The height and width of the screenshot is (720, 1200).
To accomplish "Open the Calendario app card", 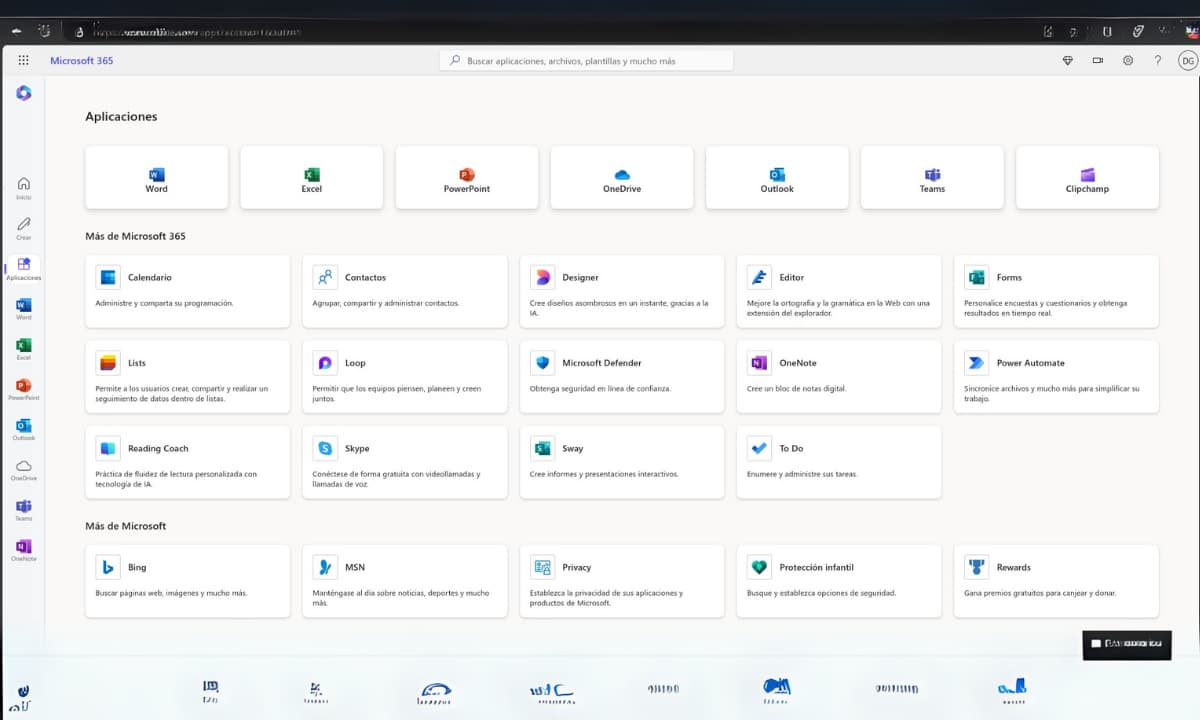I will 188,291.
